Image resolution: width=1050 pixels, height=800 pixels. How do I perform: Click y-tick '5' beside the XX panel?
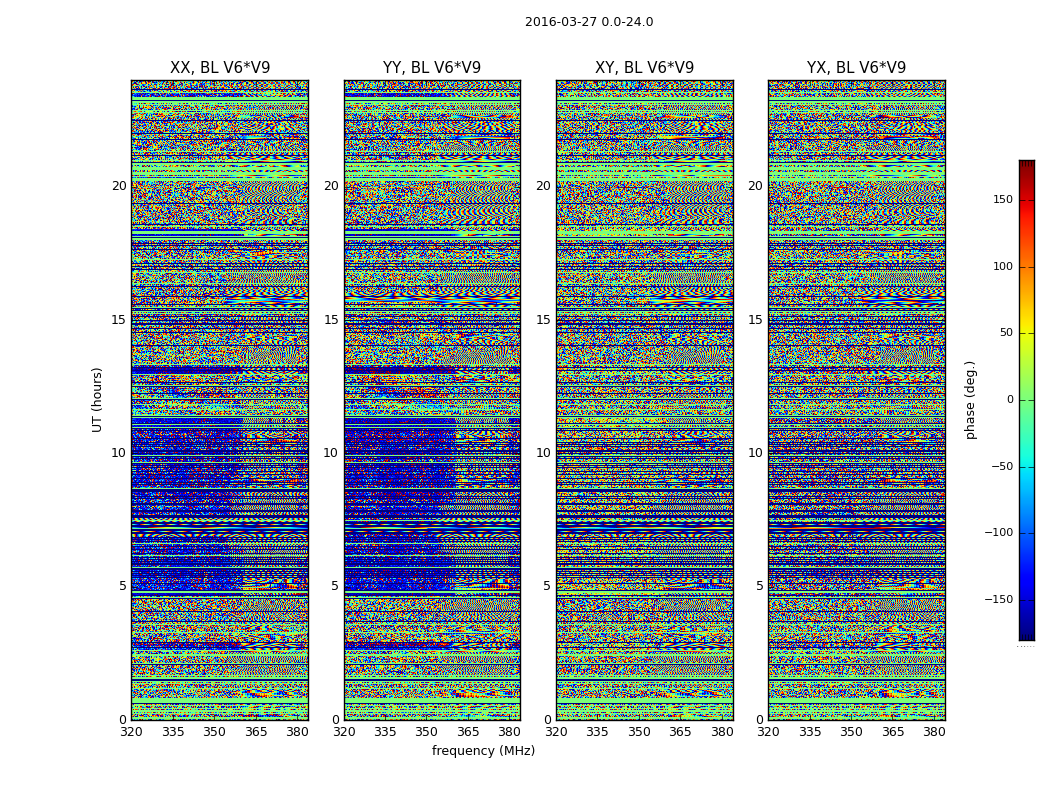123,586
